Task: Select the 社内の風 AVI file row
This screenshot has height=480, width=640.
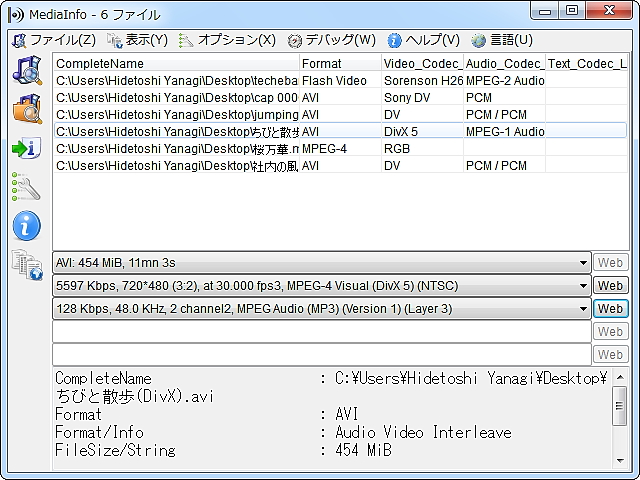Action: (340, 166)
